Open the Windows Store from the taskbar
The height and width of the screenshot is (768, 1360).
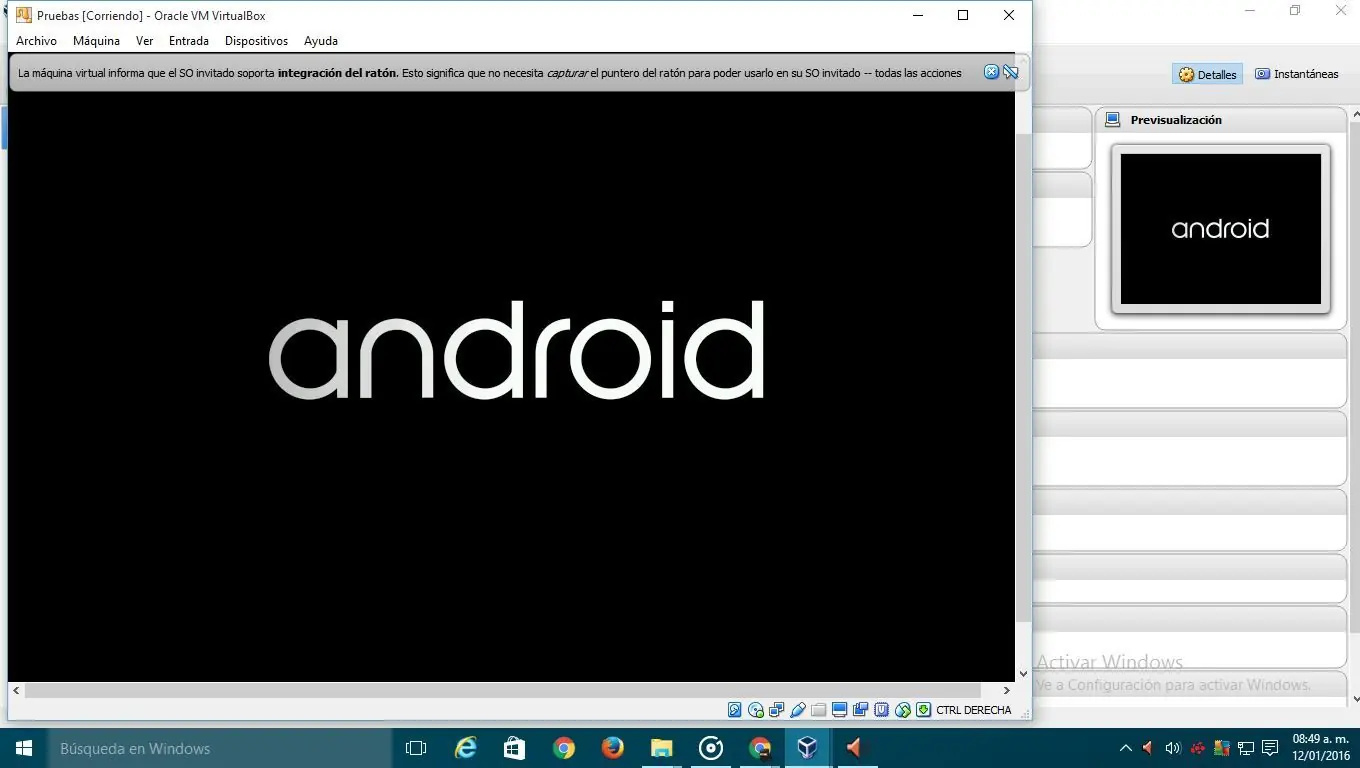click(514, 748)
